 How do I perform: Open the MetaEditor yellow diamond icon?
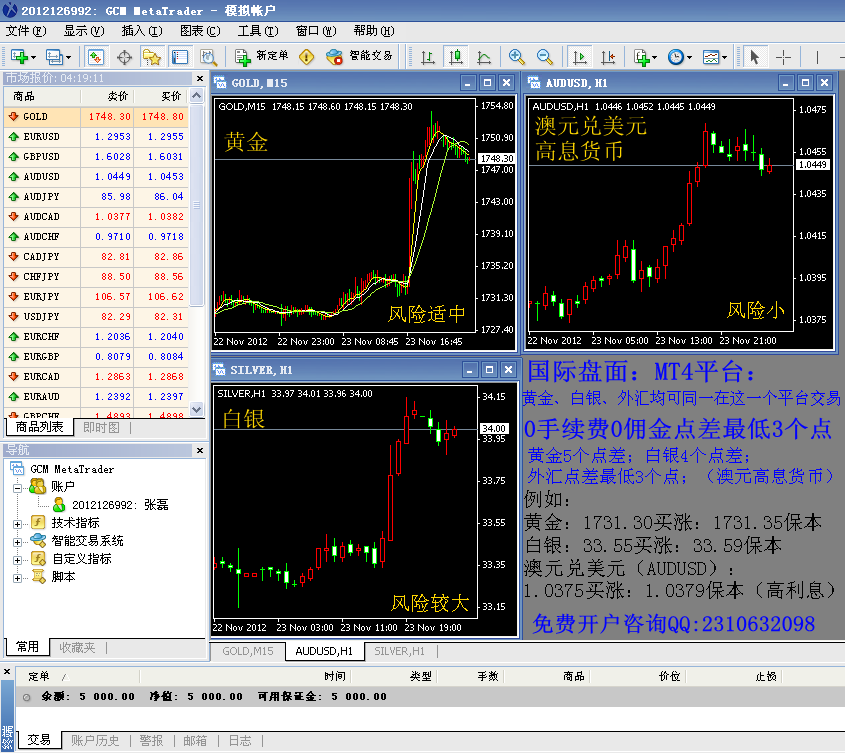307,57
